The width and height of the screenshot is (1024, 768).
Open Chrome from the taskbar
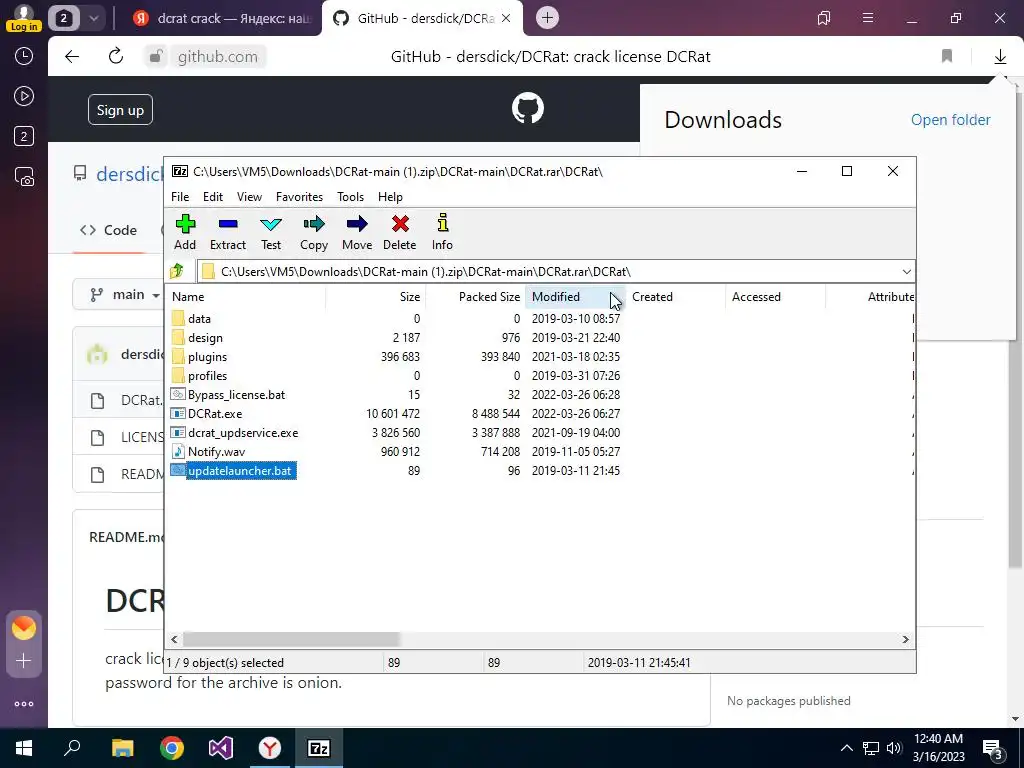click(172, 748)
